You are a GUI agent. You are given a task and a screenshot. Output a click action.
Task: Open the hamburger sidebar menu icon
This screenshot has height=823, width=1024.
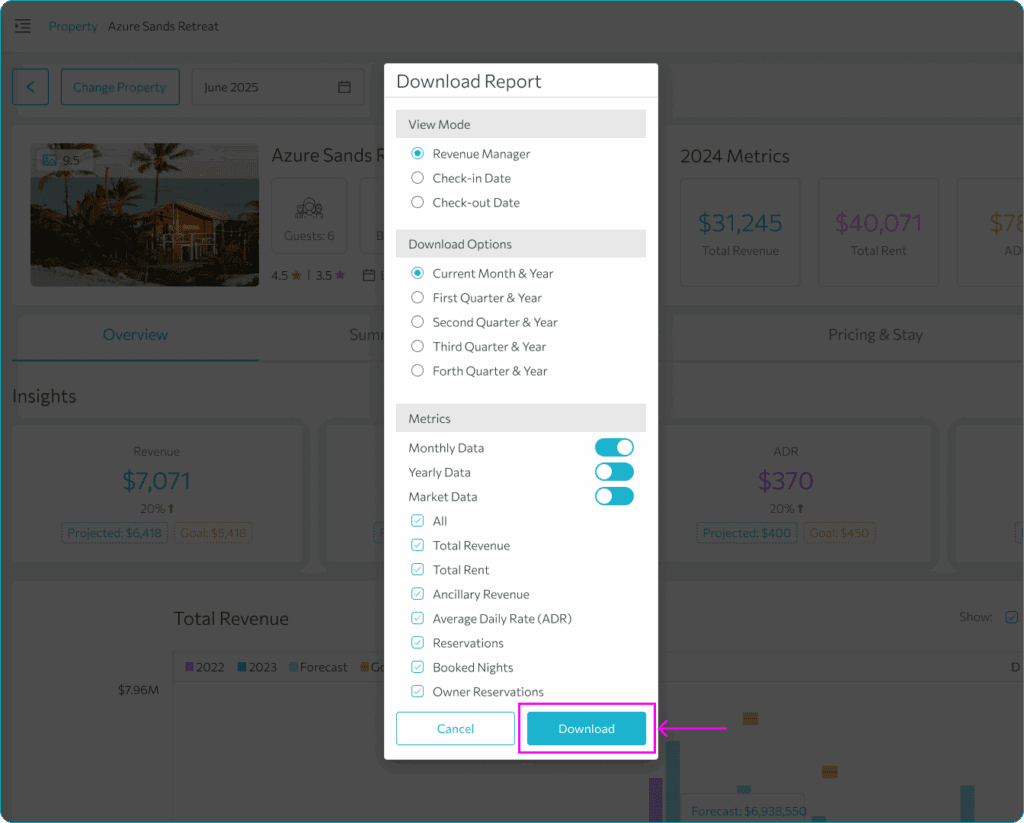tap(23, 26)
